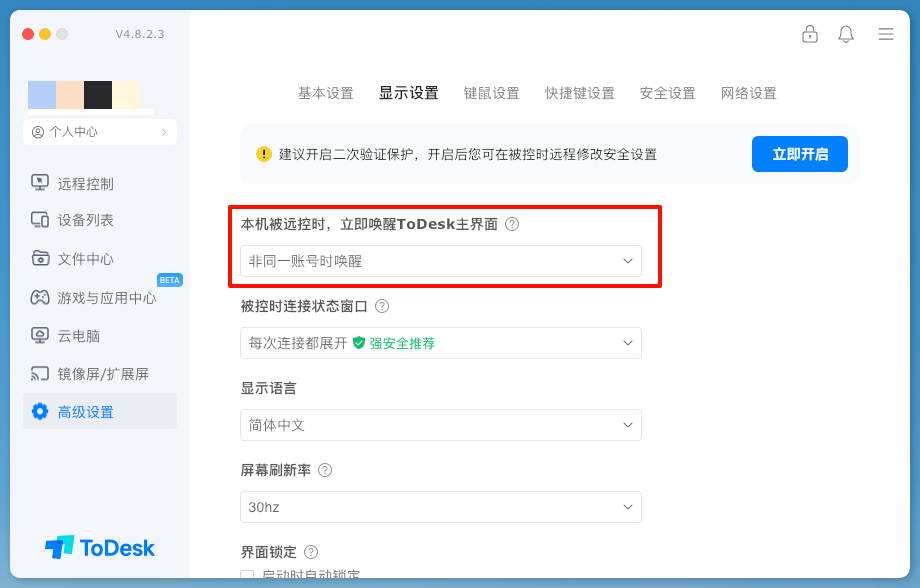The width and height of the screenshot is (920, 588).
Task: Switch to the 安全设置 tab
Action: tap(667, 93)
